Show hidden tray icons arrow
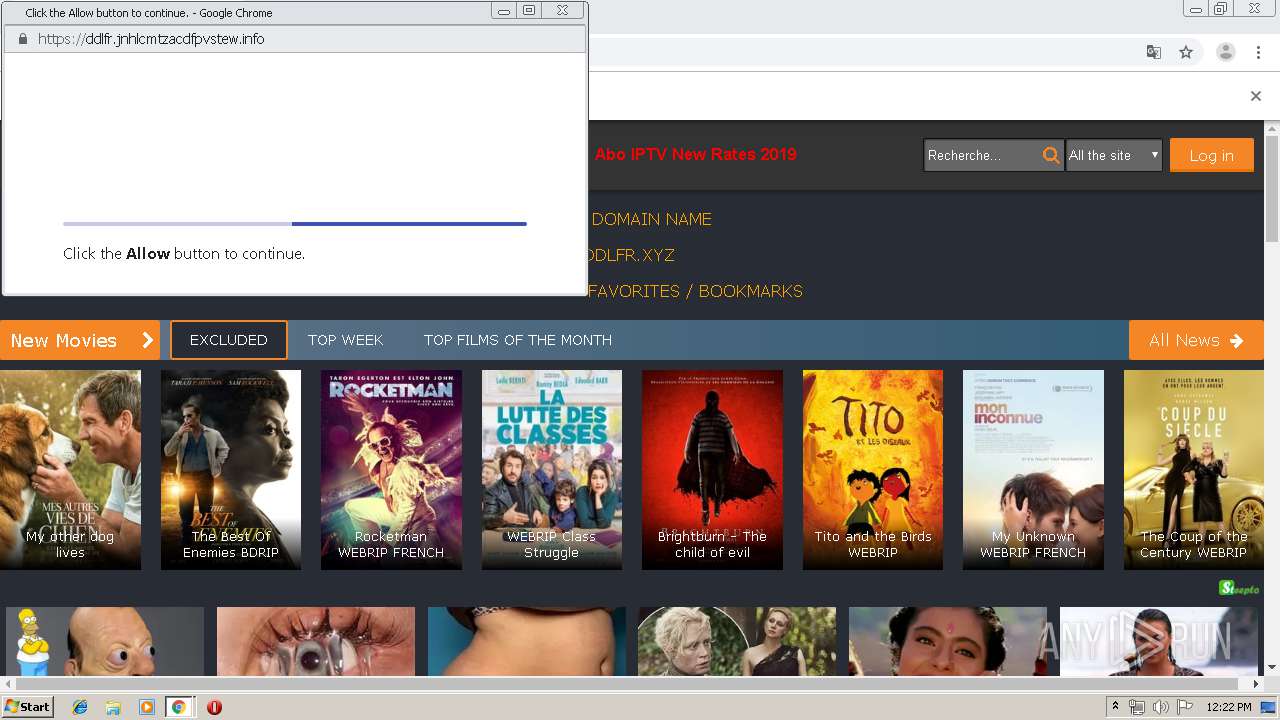1280x720 pixels. tap(1115, 707)
